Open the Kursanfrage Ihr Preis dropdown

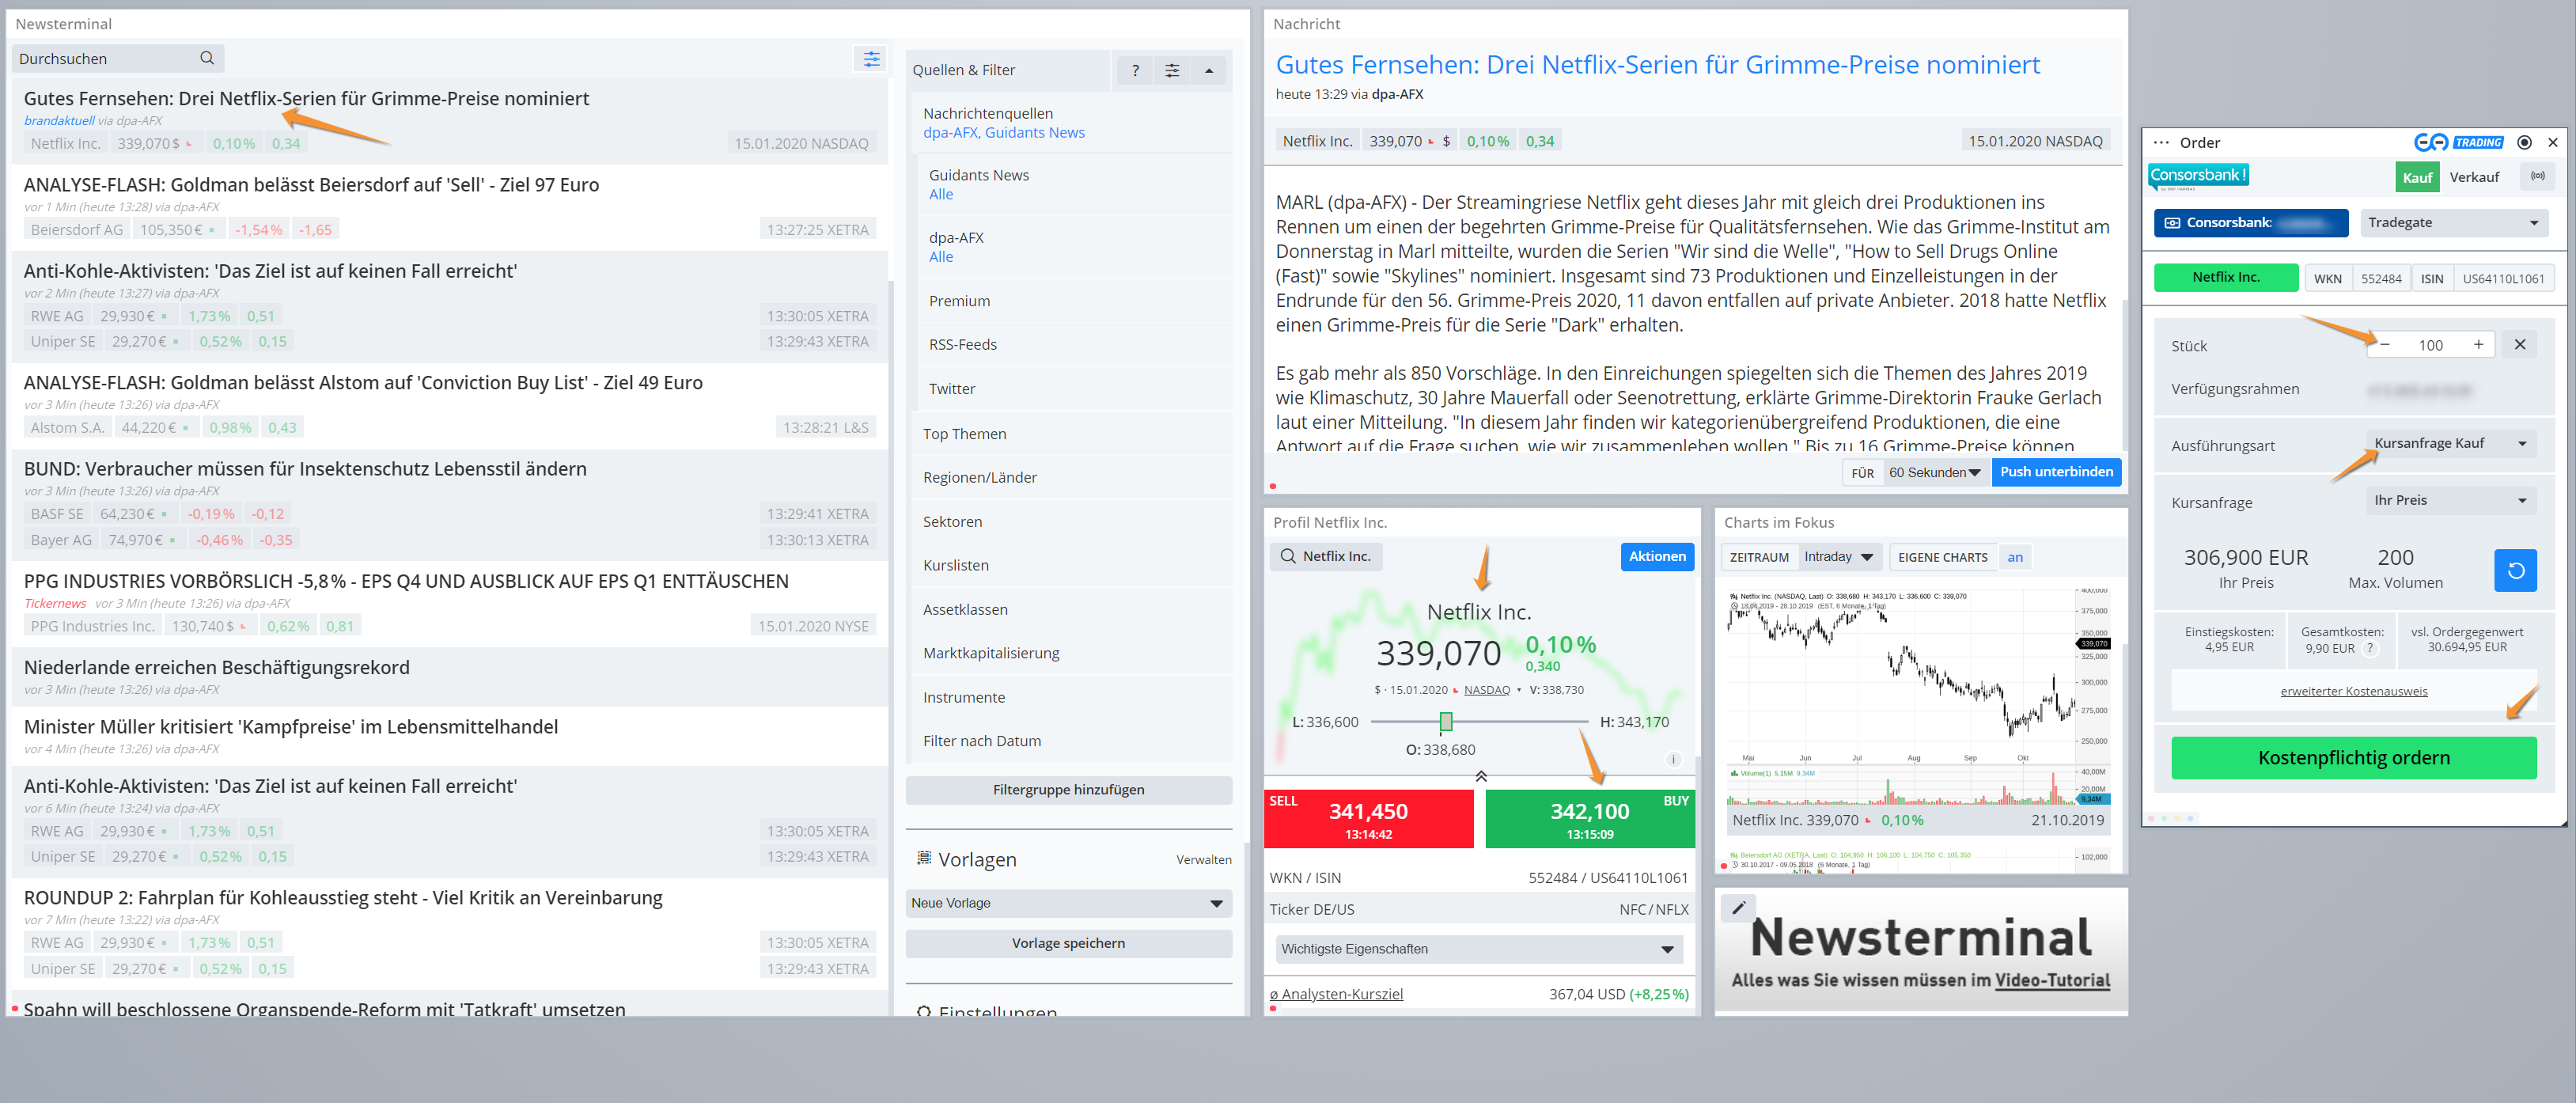(2450, 500)
